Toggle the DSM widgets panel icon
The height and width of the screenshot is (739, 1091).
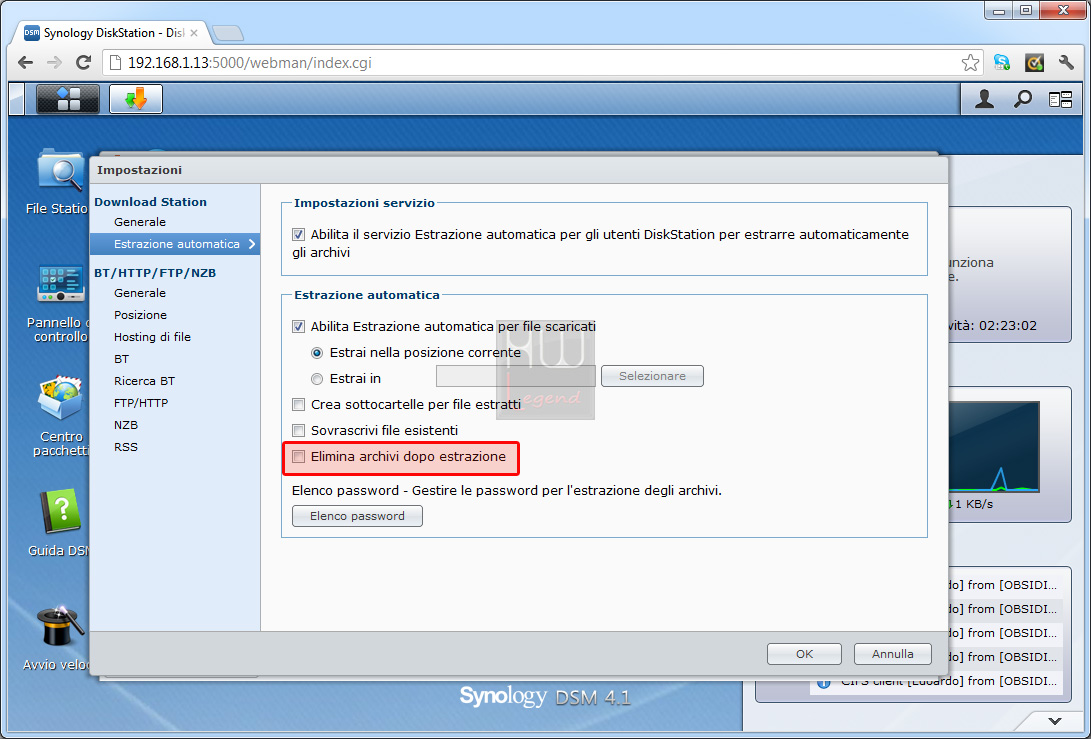coord(1060,100)
